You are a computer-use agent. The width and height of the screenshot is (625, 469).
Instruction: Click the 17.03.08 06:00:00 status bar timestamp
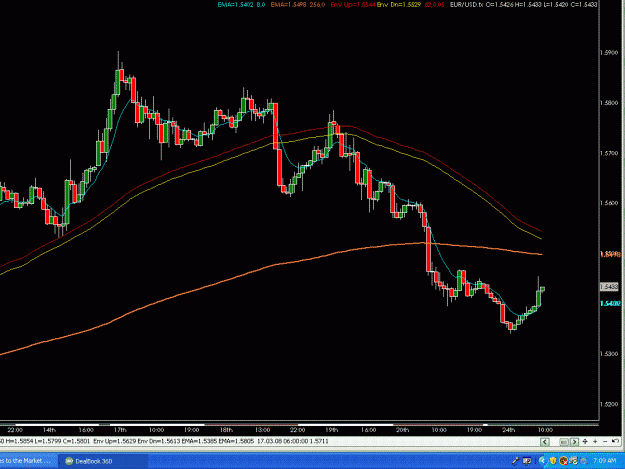coord(283,441)
